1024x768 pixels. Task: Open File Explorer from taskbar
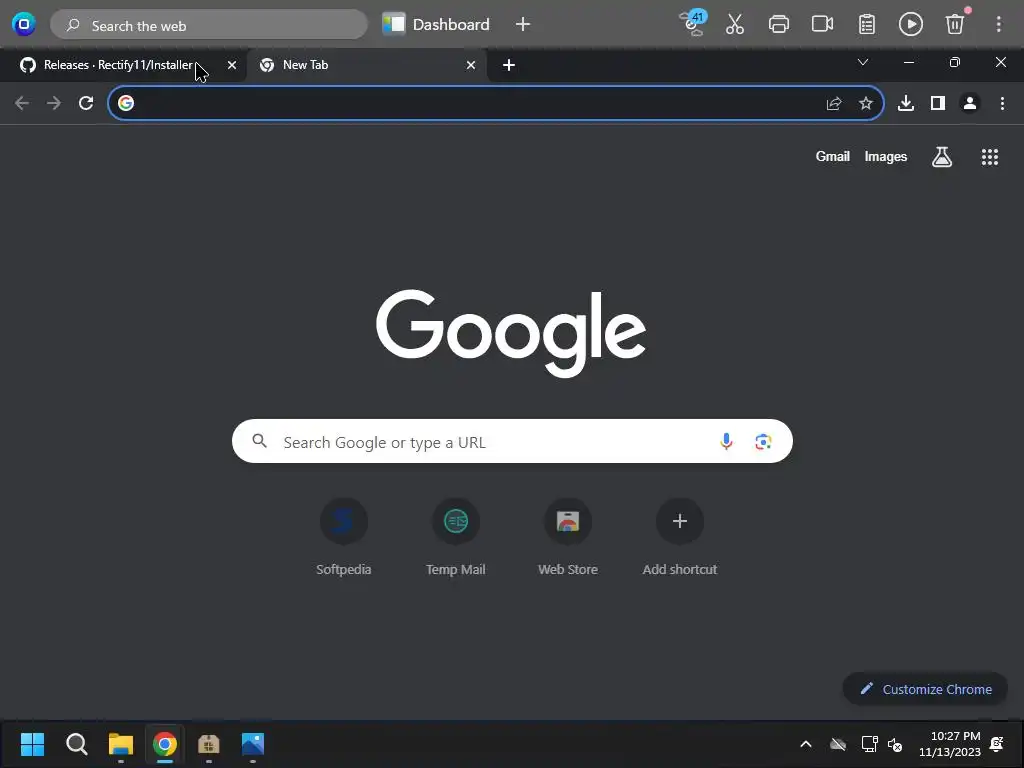pyautogui.click(x=120, y=744)
